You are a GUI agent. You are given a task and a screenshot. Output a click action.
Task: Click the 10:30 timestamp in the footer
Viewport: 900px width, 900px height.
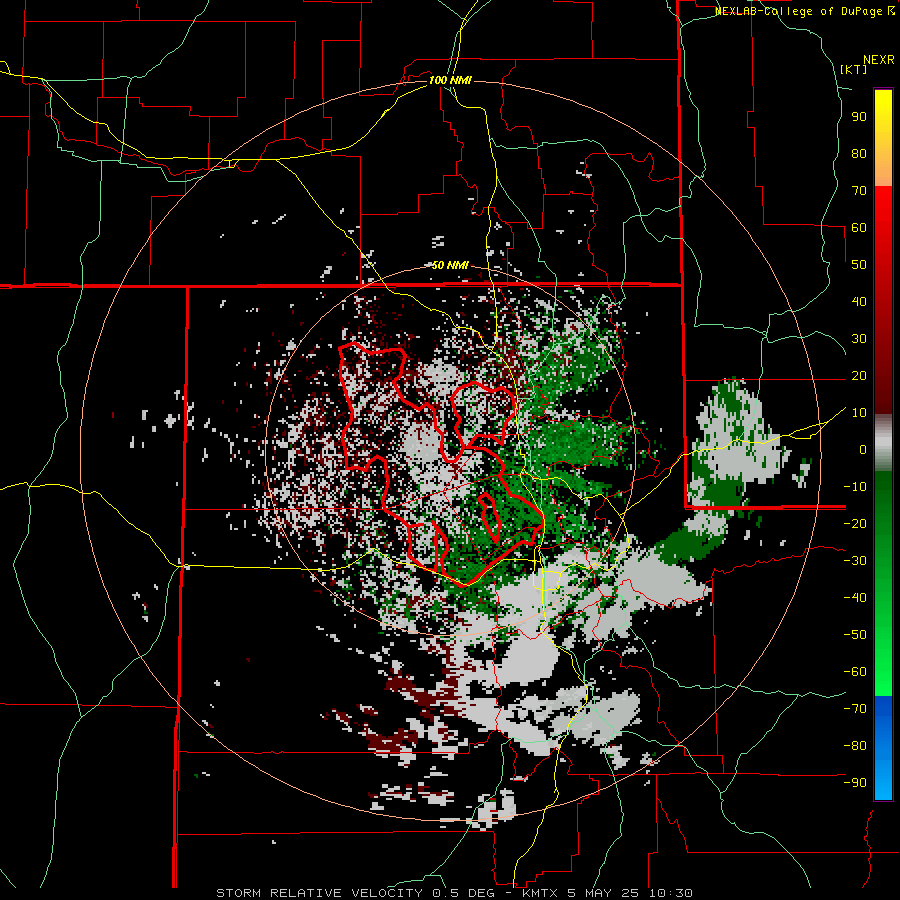[x=671, y=893]
